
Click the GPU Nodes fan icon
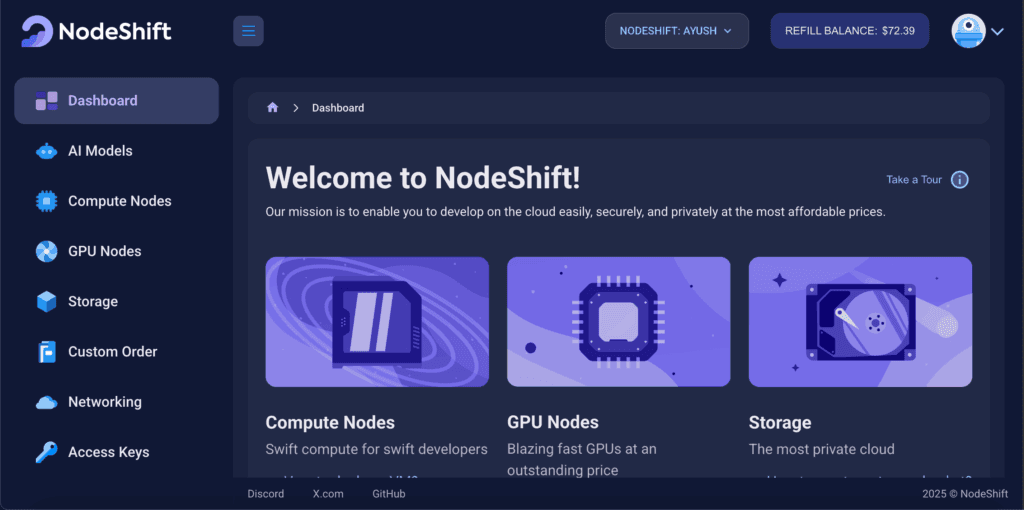coord(46,251)
